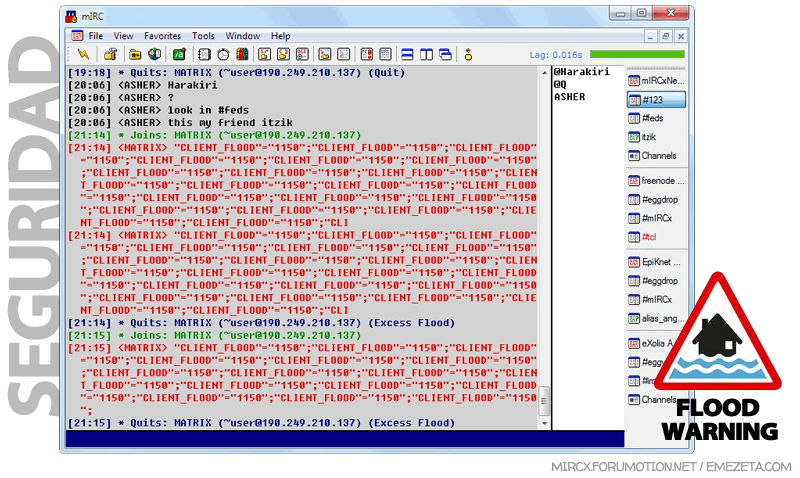Open the Help menu
The height and width of the screenshot is (478, 800).
pos(280,36)
